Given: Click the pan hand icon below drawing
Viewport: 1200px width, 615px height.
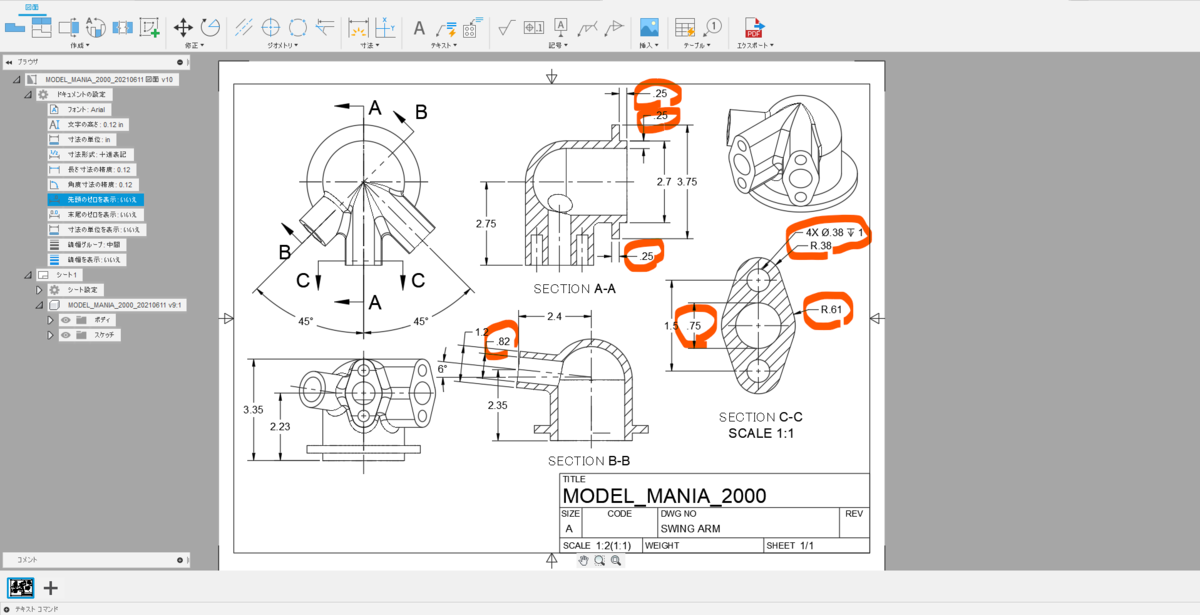Looking at the screenshot, I should [x=584, y=561].
